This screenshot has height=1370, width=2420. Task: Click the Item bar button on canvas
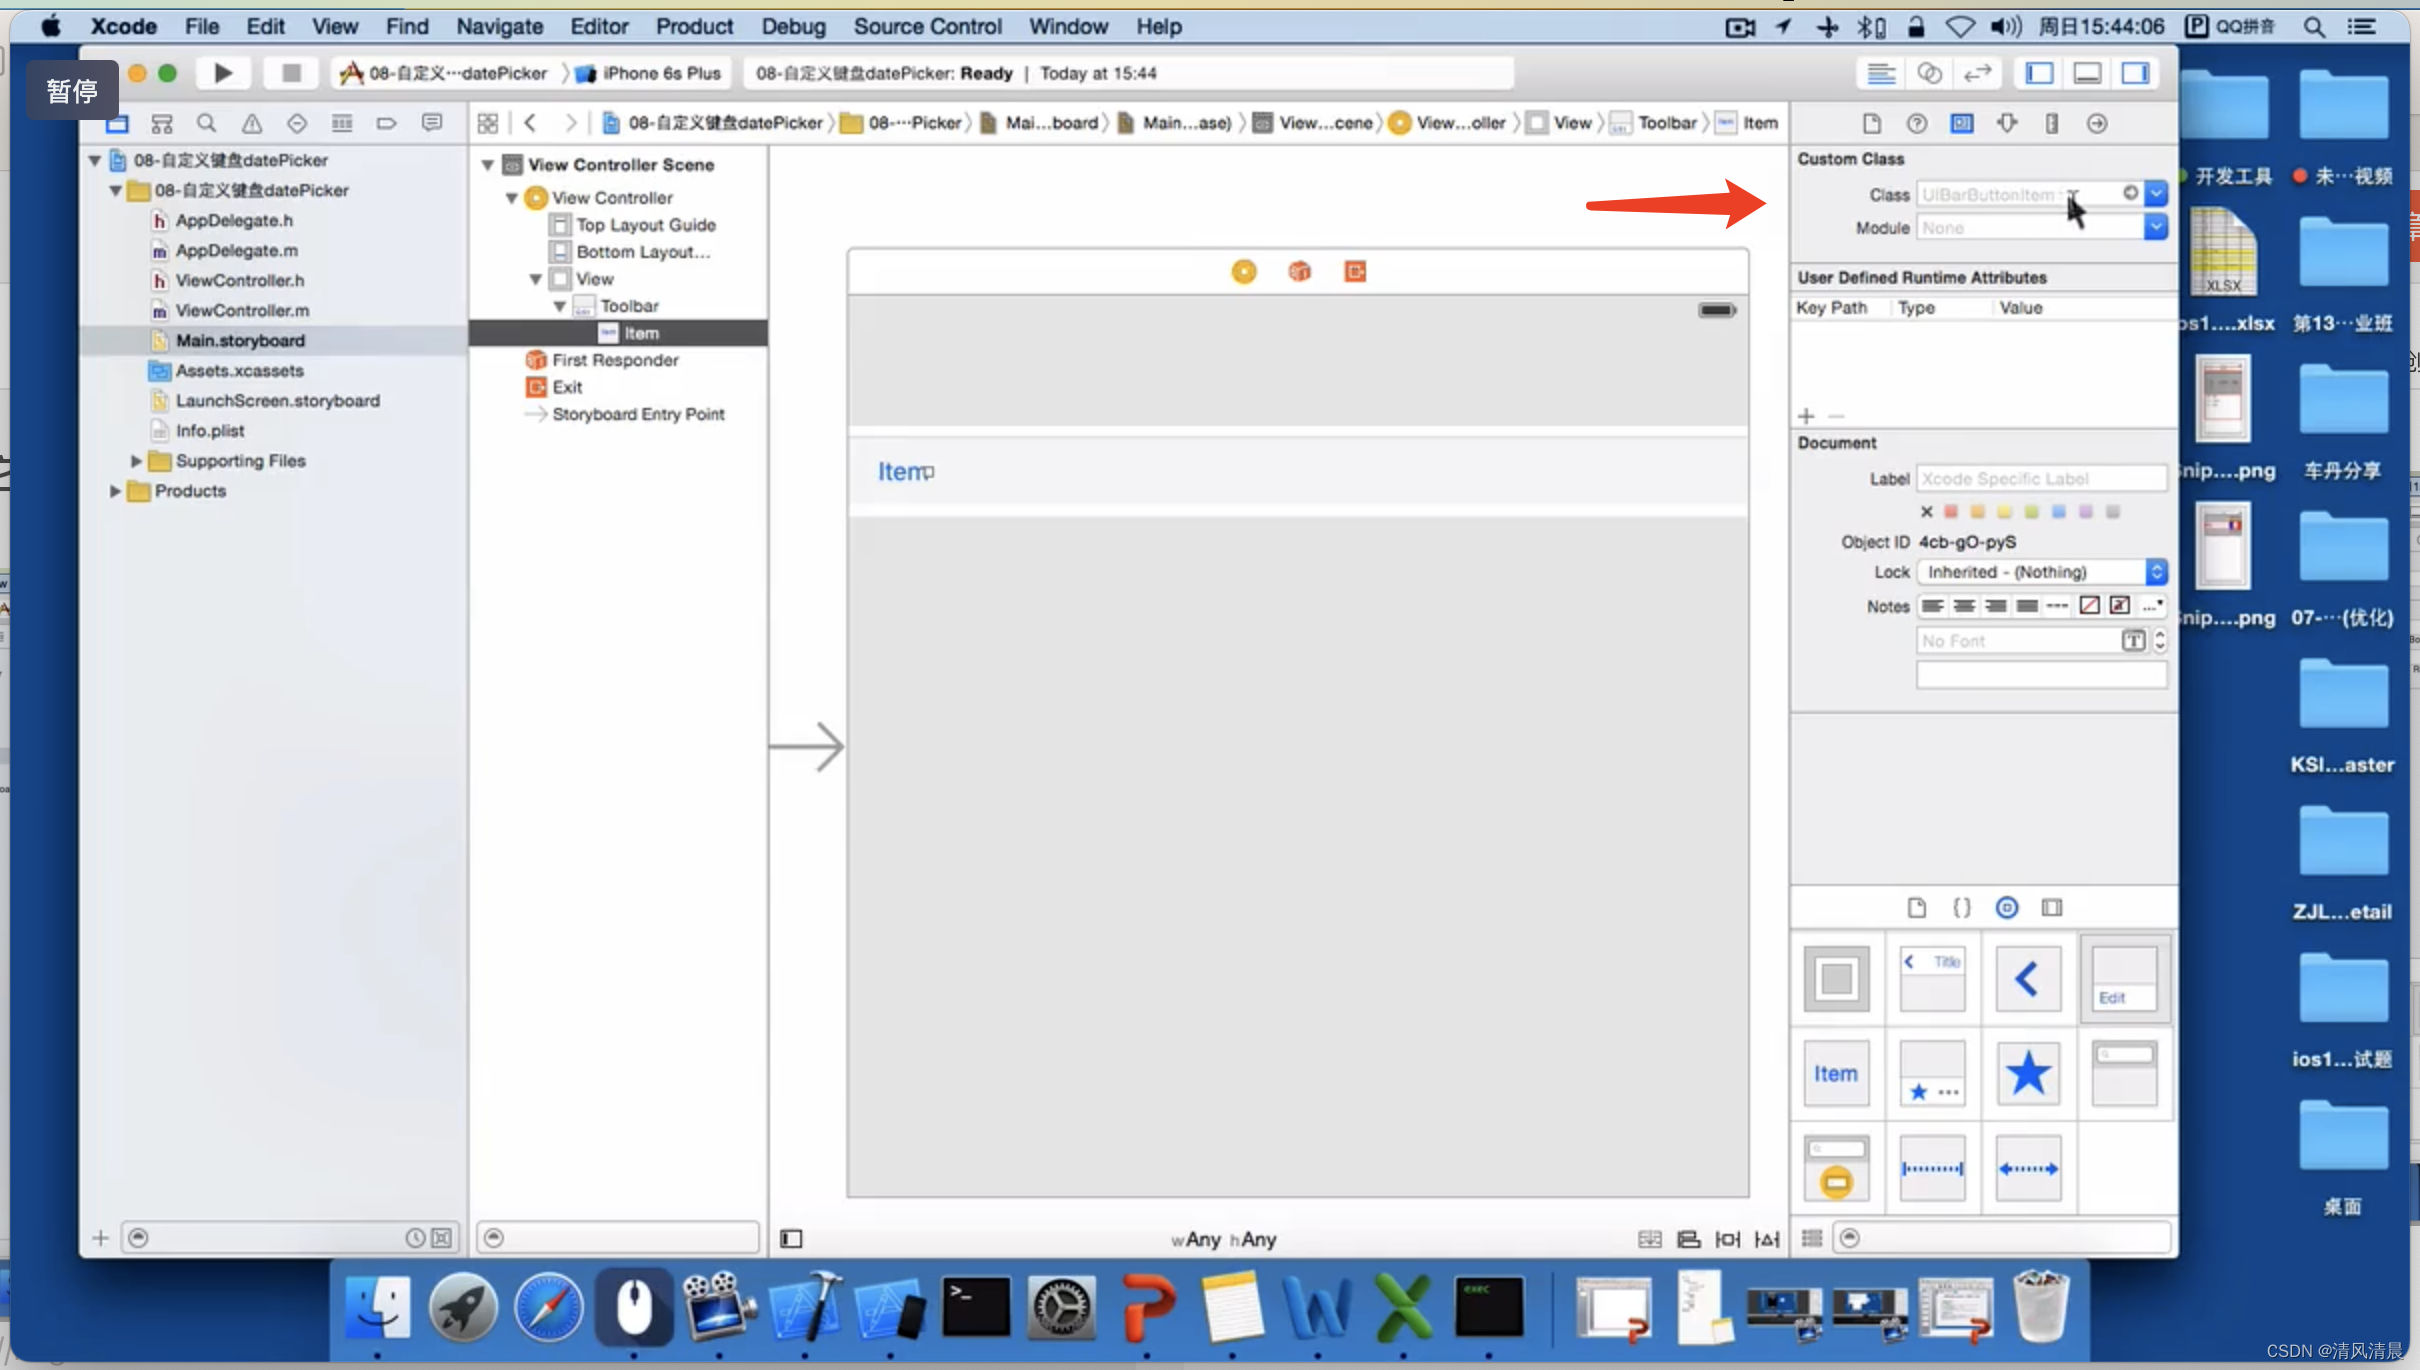point(905,471)
